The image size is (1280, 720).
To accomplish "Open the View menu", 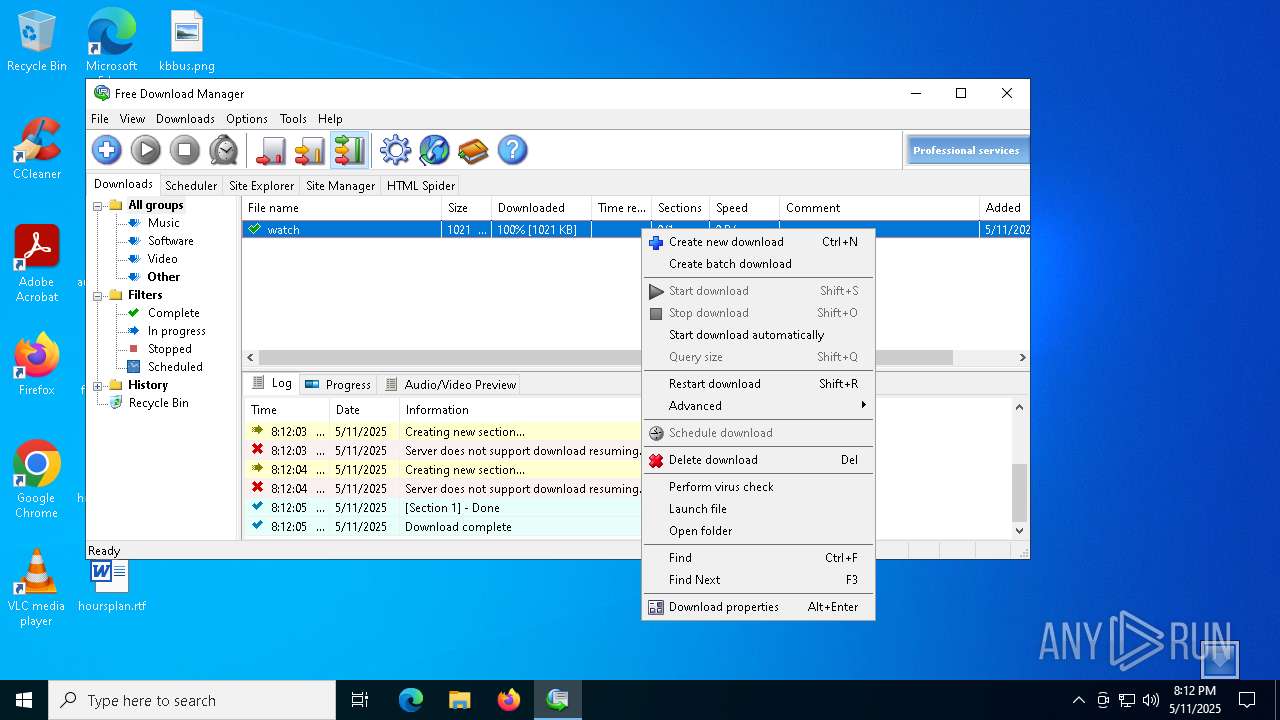I will pyautogui.click(x=132, y=119).
